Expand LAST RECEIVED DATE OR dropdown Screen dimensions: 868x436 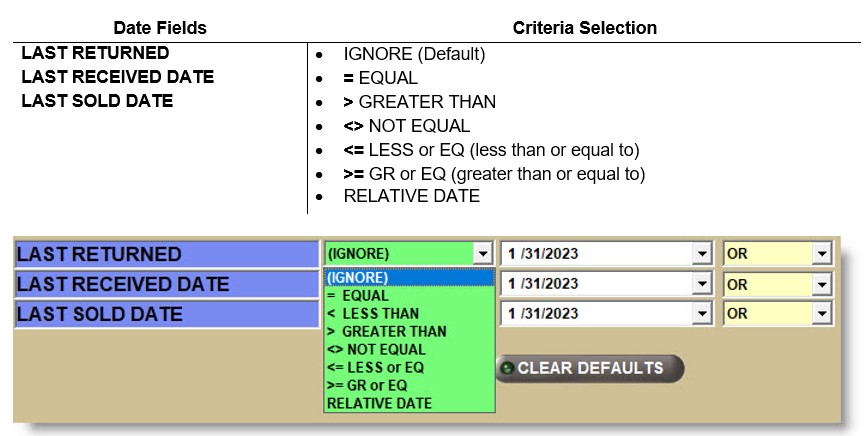(x=822, y=284)
